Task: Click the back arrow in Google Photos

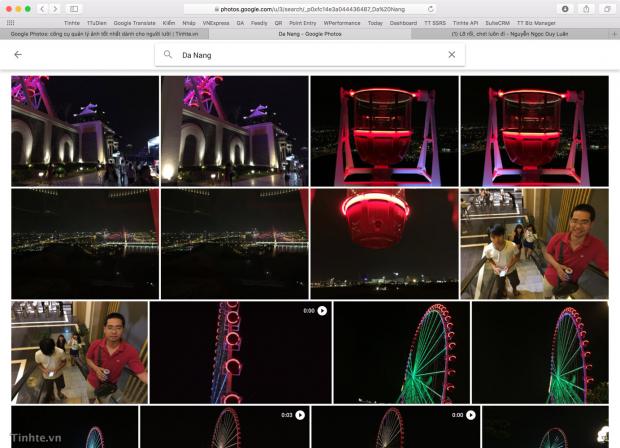Action: coord(18,55)
